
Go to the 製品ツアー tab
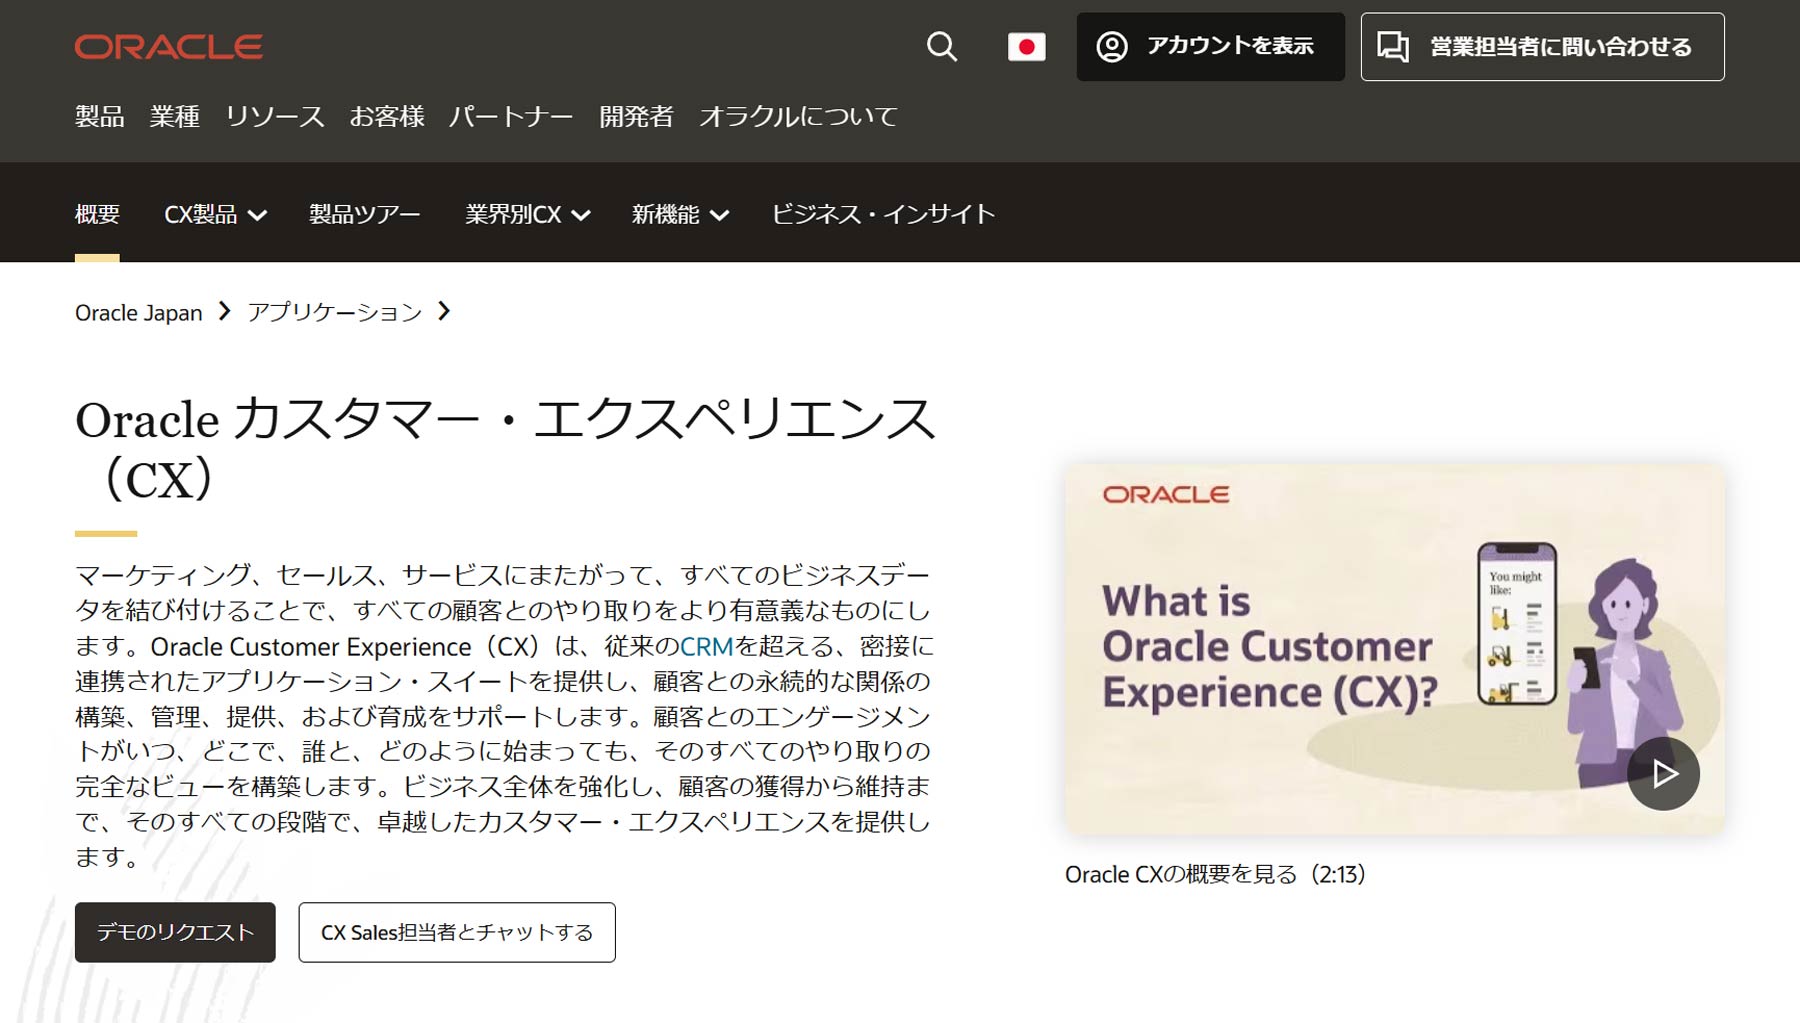[365, 214]
